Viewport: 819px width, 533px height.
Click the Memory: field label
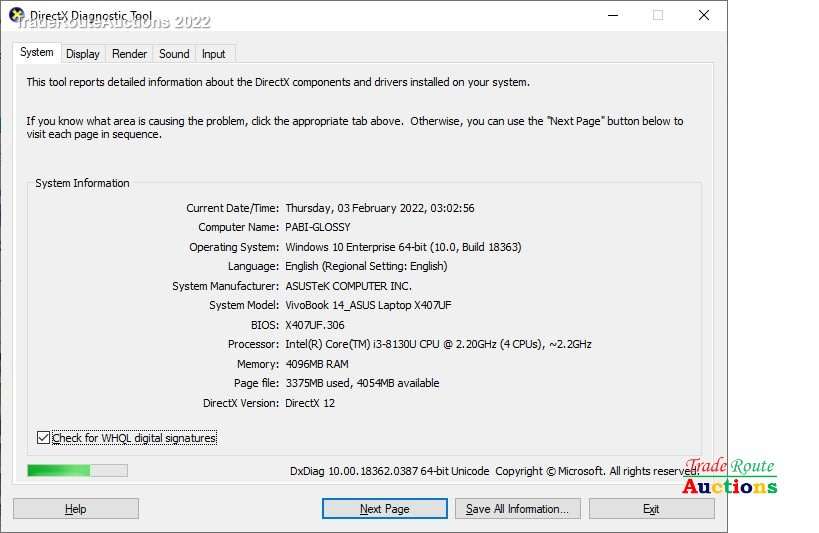pyautogui.click(x=258, y=364)
